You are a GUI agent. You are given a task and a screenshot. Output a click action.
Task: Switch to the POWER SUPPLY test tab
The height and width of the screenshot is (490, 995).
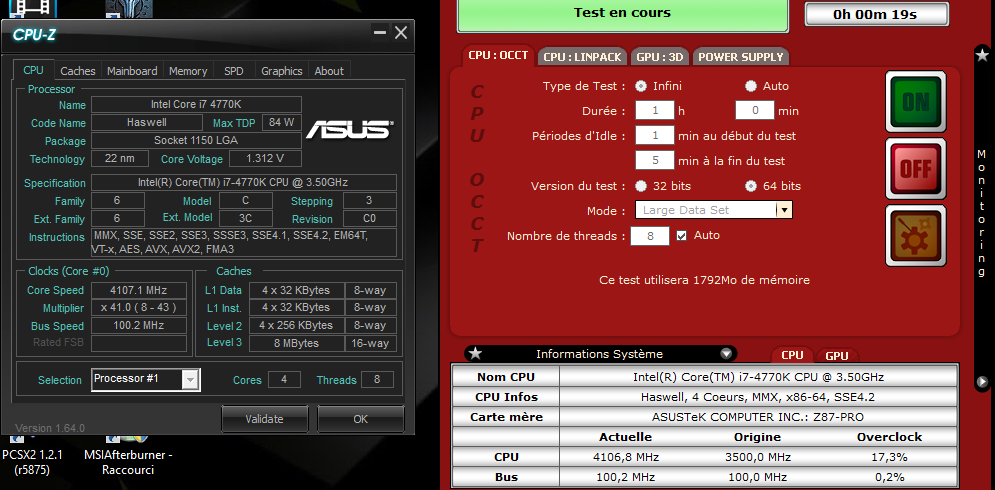click(x=741, y=56)
